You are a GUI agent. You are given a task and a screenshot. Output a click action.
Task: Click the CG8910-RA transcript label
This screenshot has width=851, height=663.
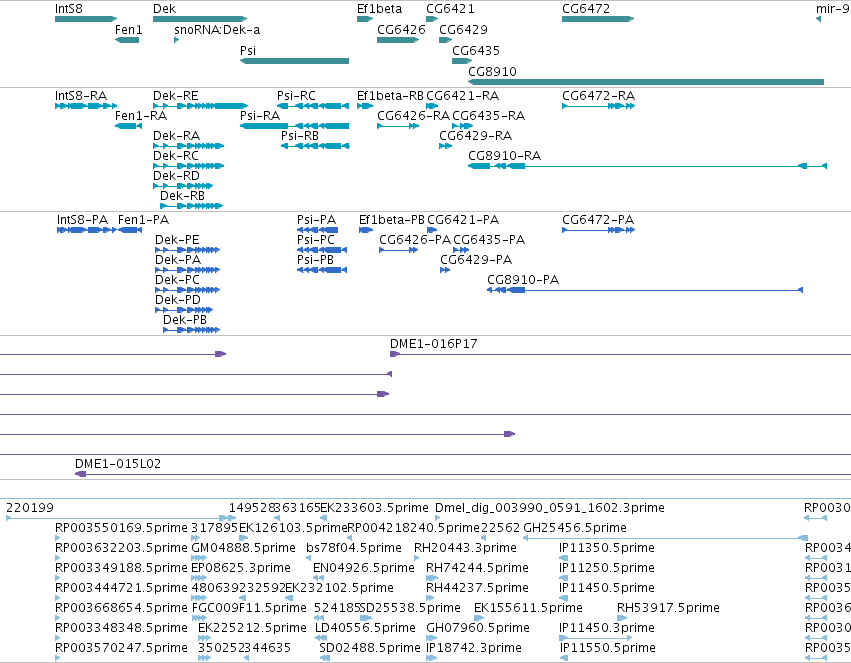tap(505, 156)
